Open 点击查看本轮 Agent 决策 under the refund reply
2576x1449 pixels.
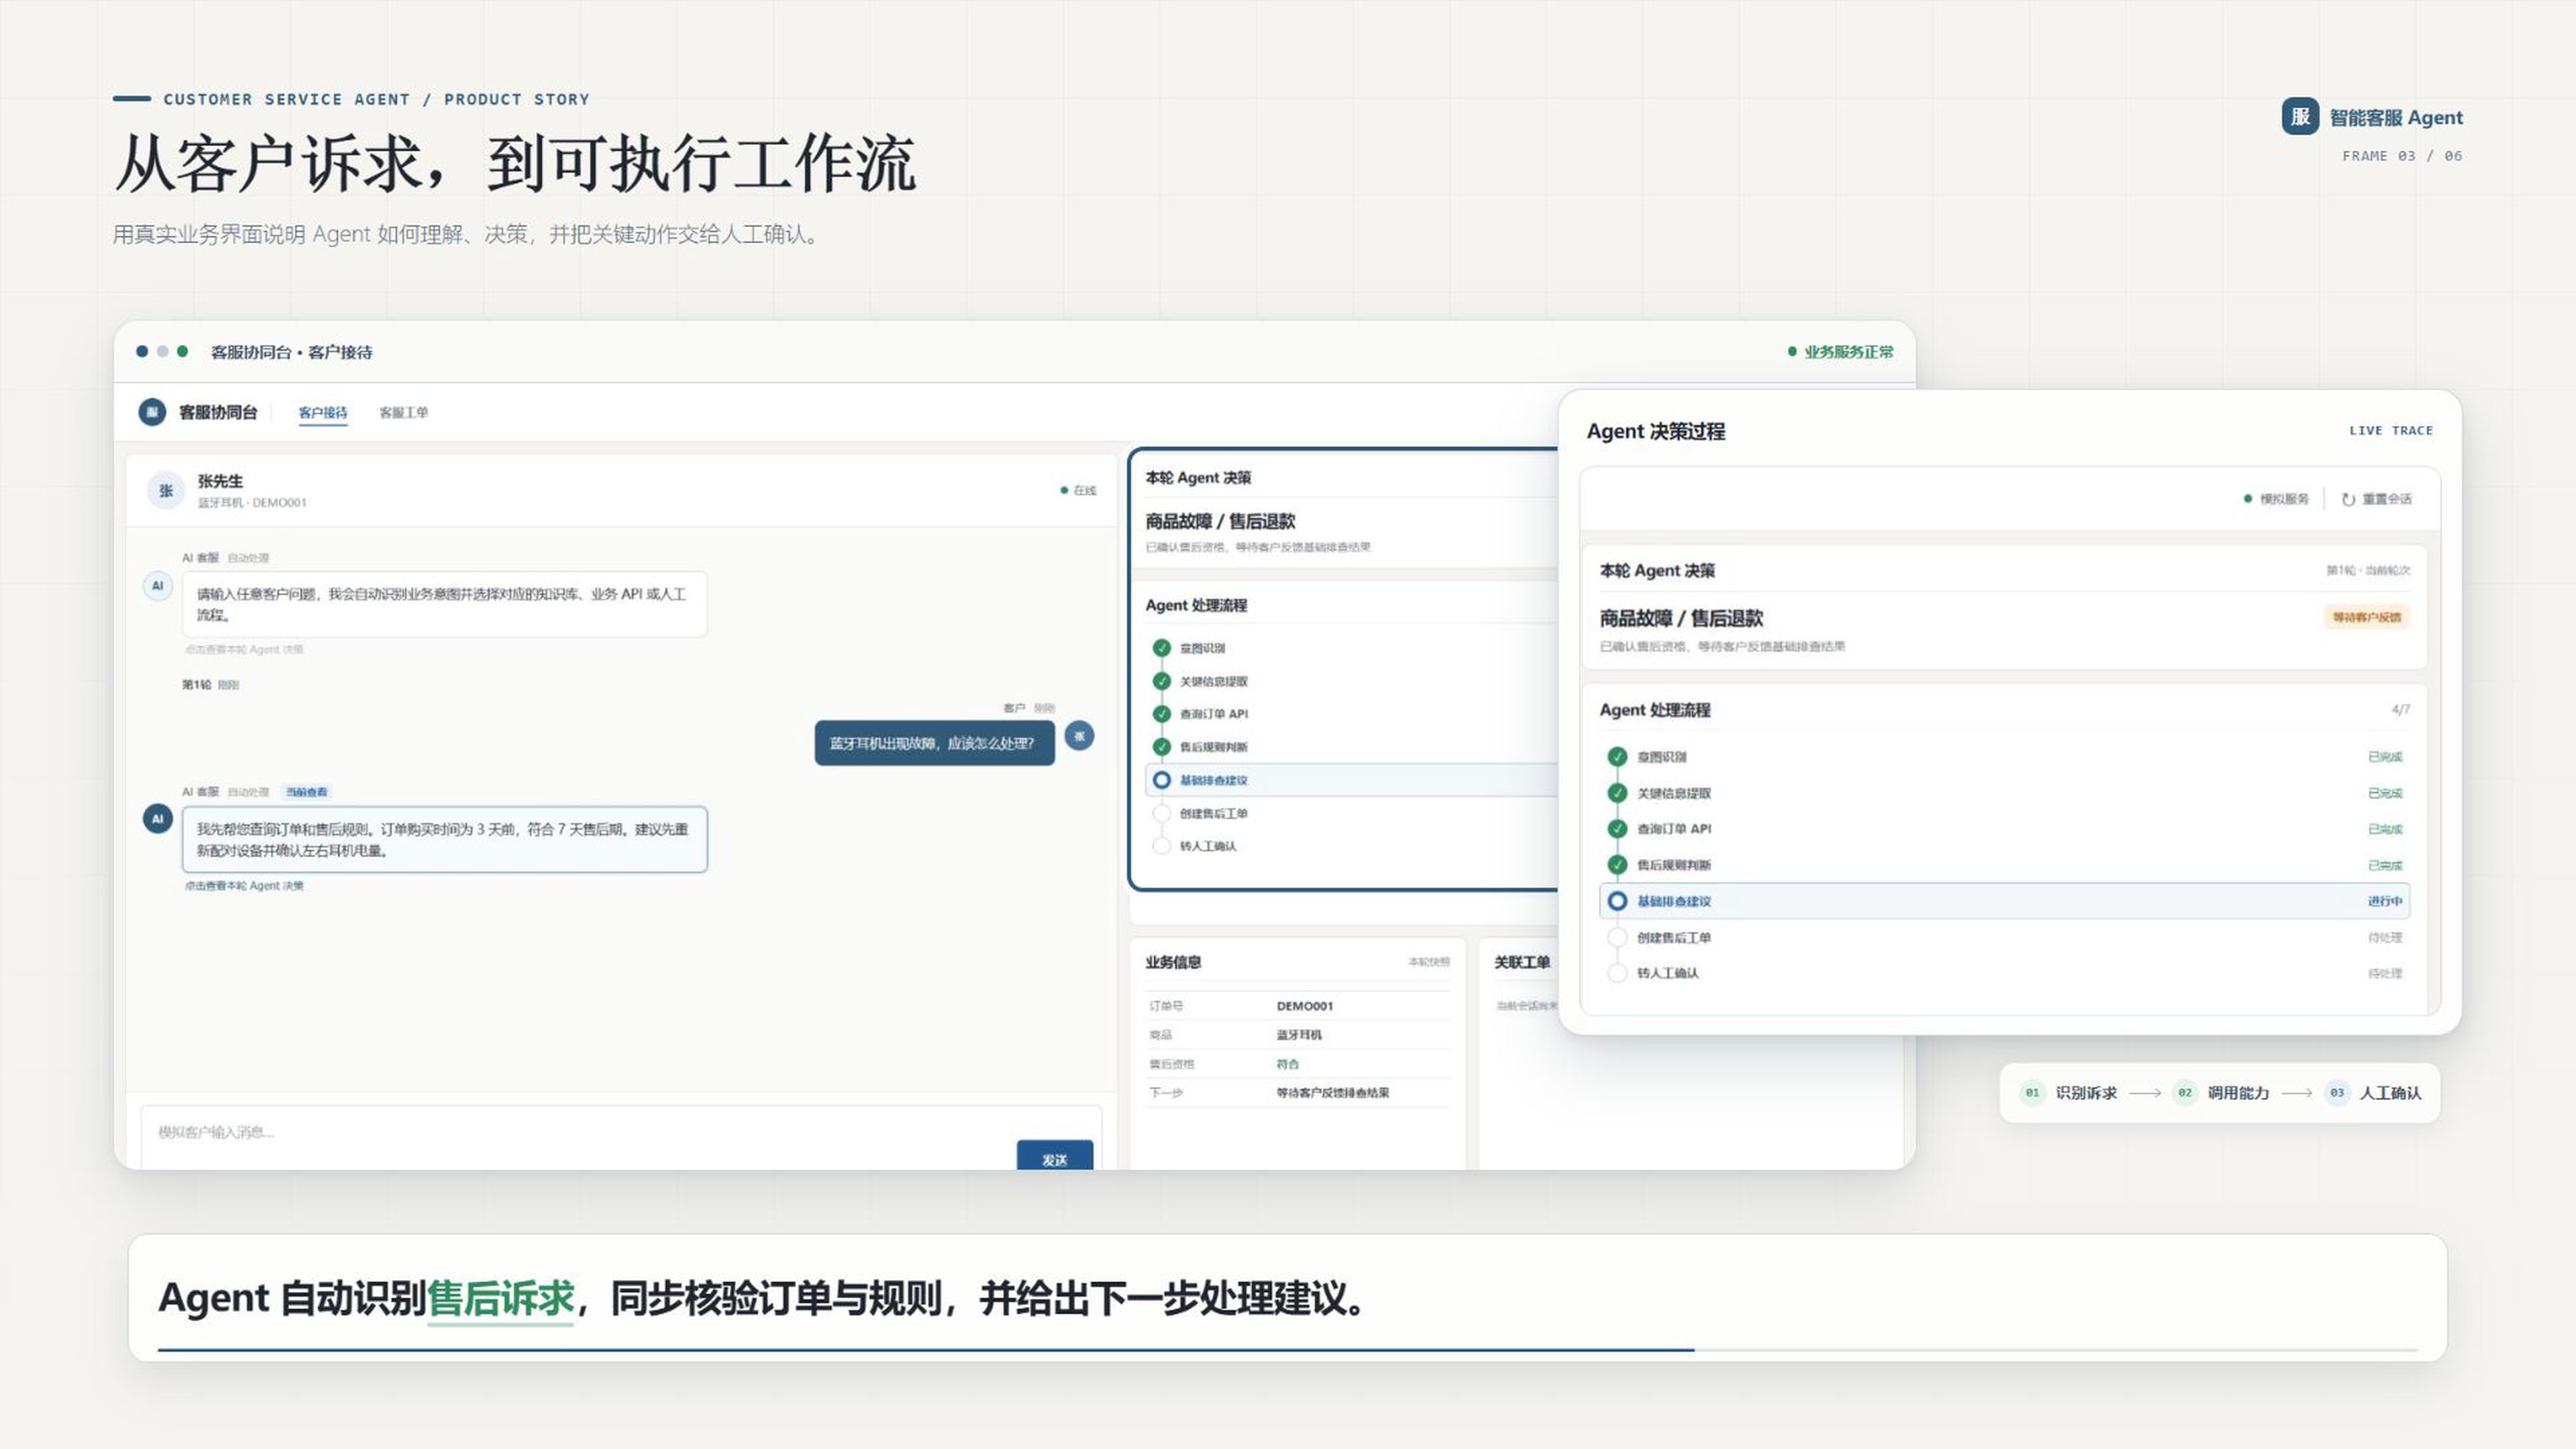(x=244, y=886)
